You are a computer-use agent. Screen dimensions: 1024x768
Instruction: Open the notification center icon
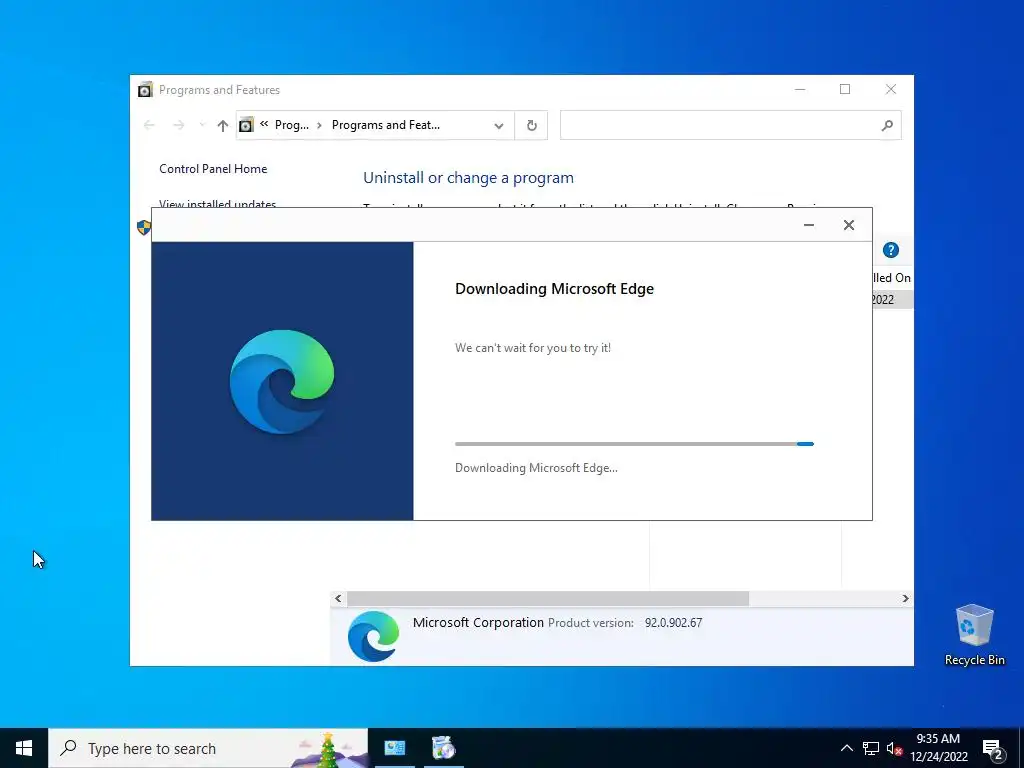[993, 750]
